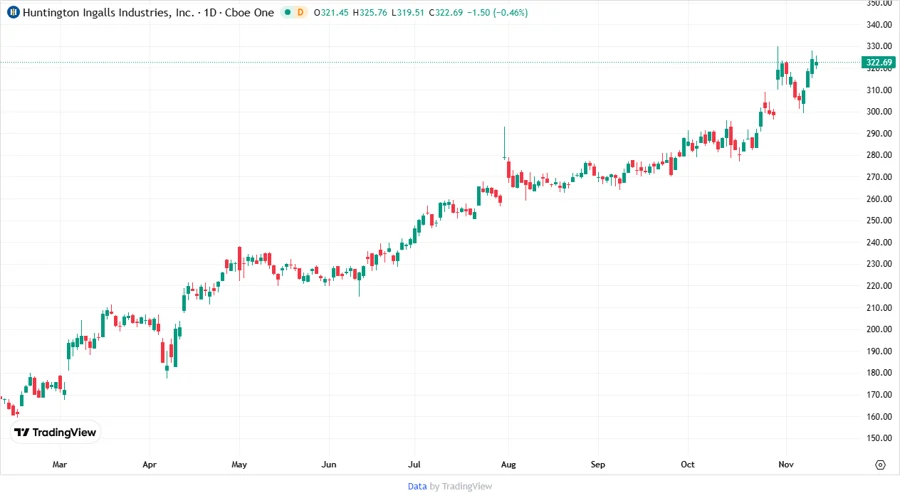Click the 150.00 price axis label

click(x=879, y=438)
